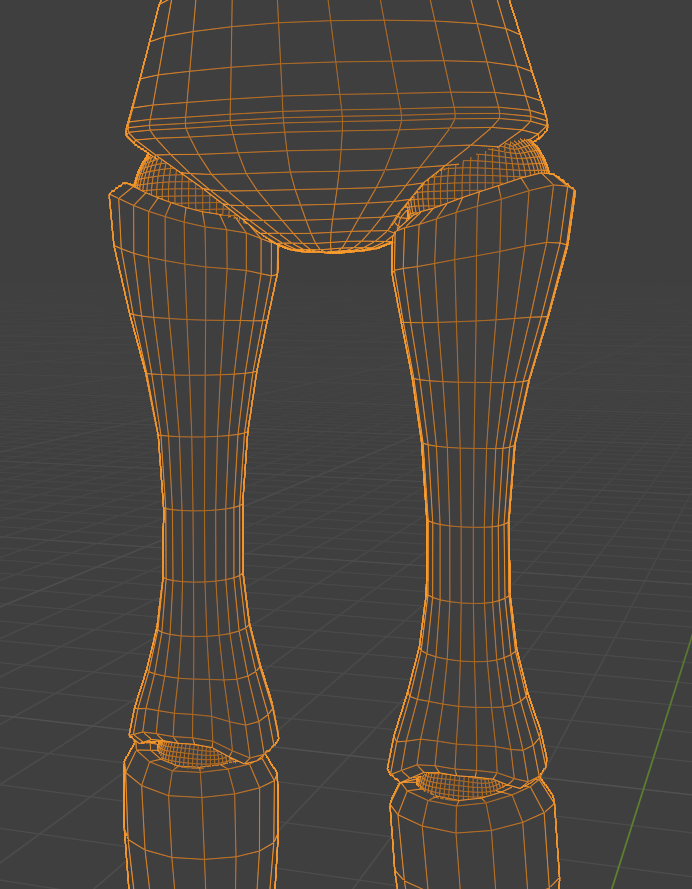Image resolution: width=692 pixels, height=889 pixels.
Task: Click empty viewport area left of left thigh
Action: click(x=60, y=450)
